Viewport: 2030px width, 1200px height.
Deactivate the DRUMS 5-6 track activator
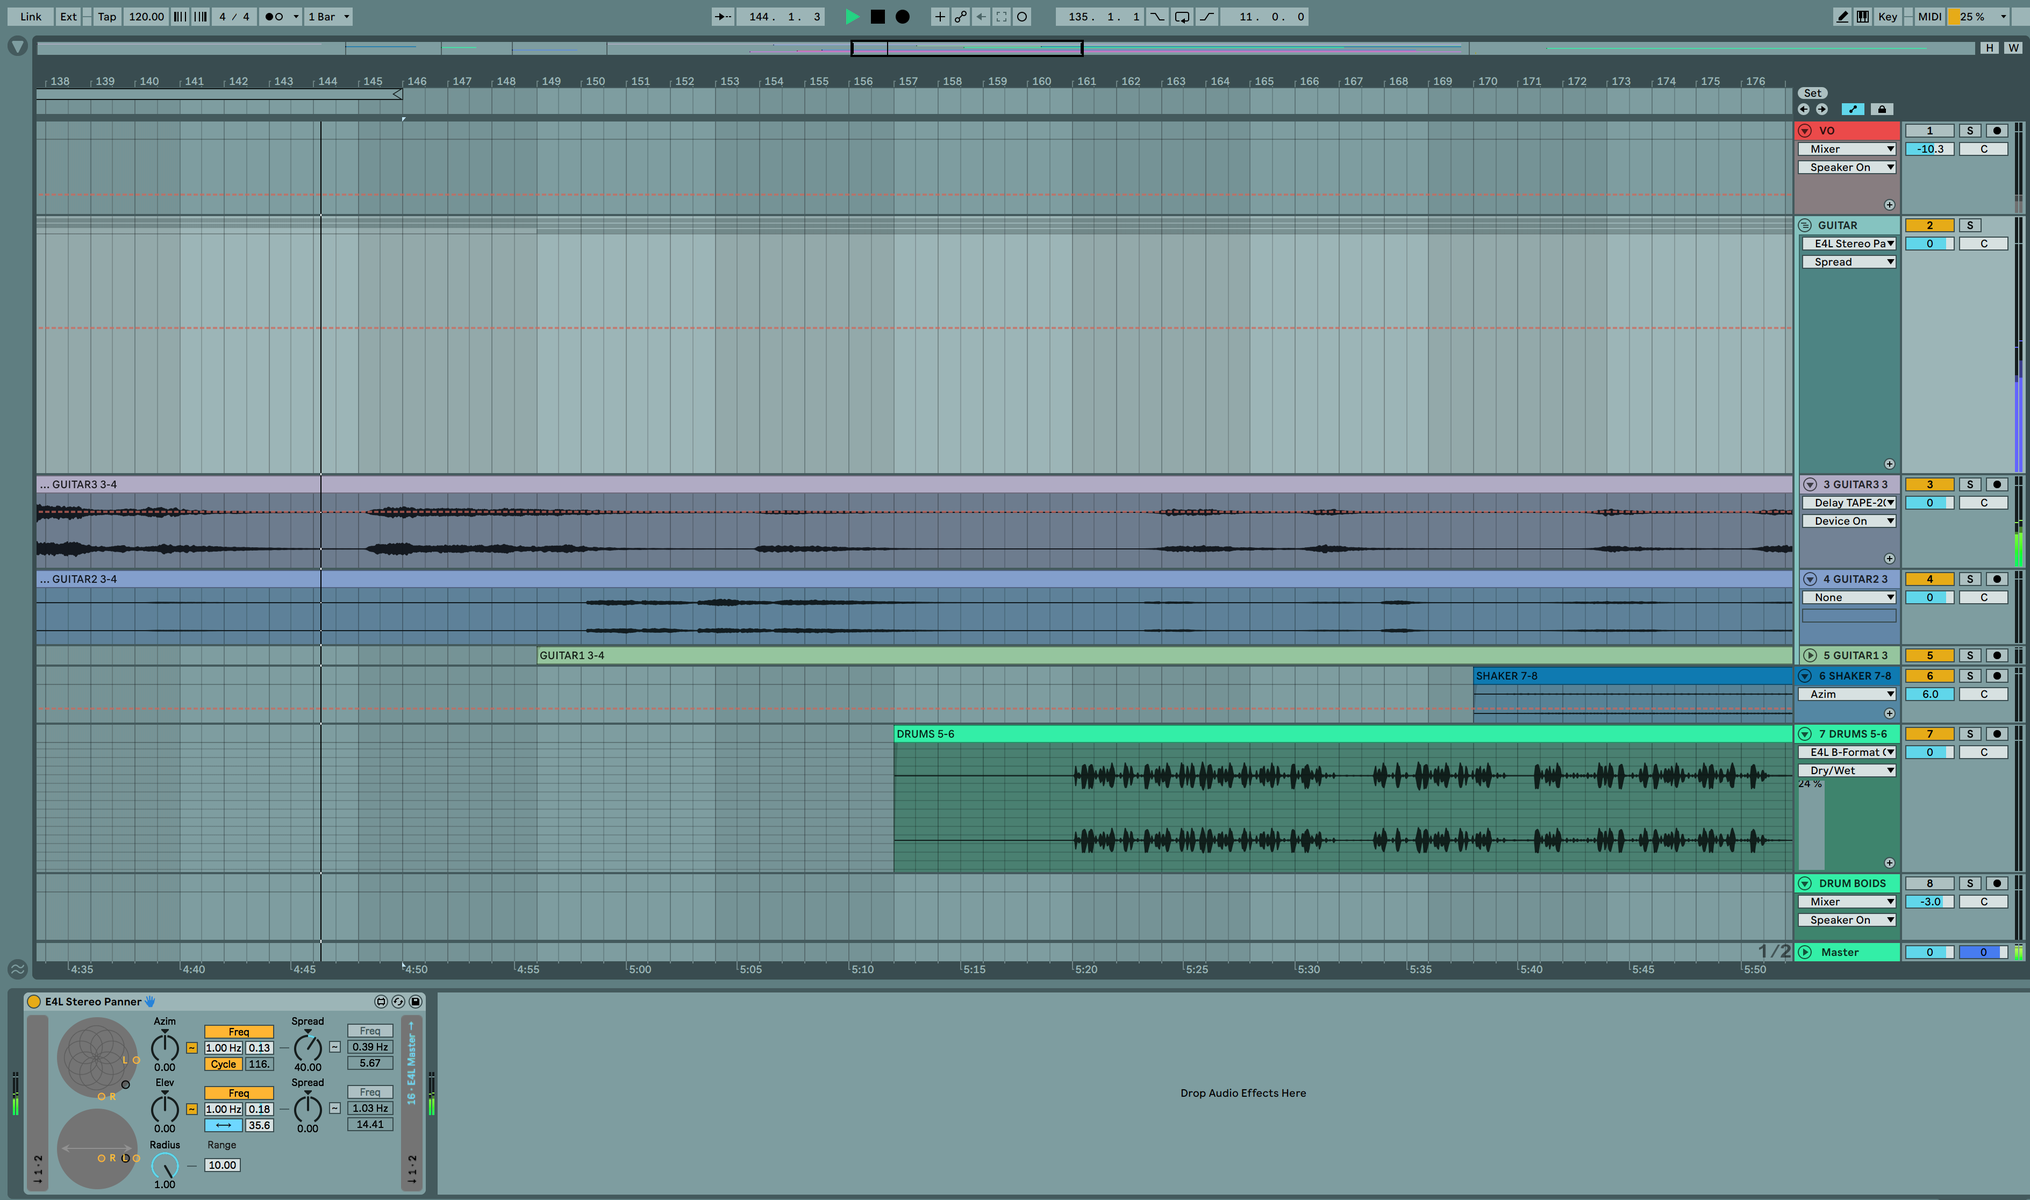1929,734
